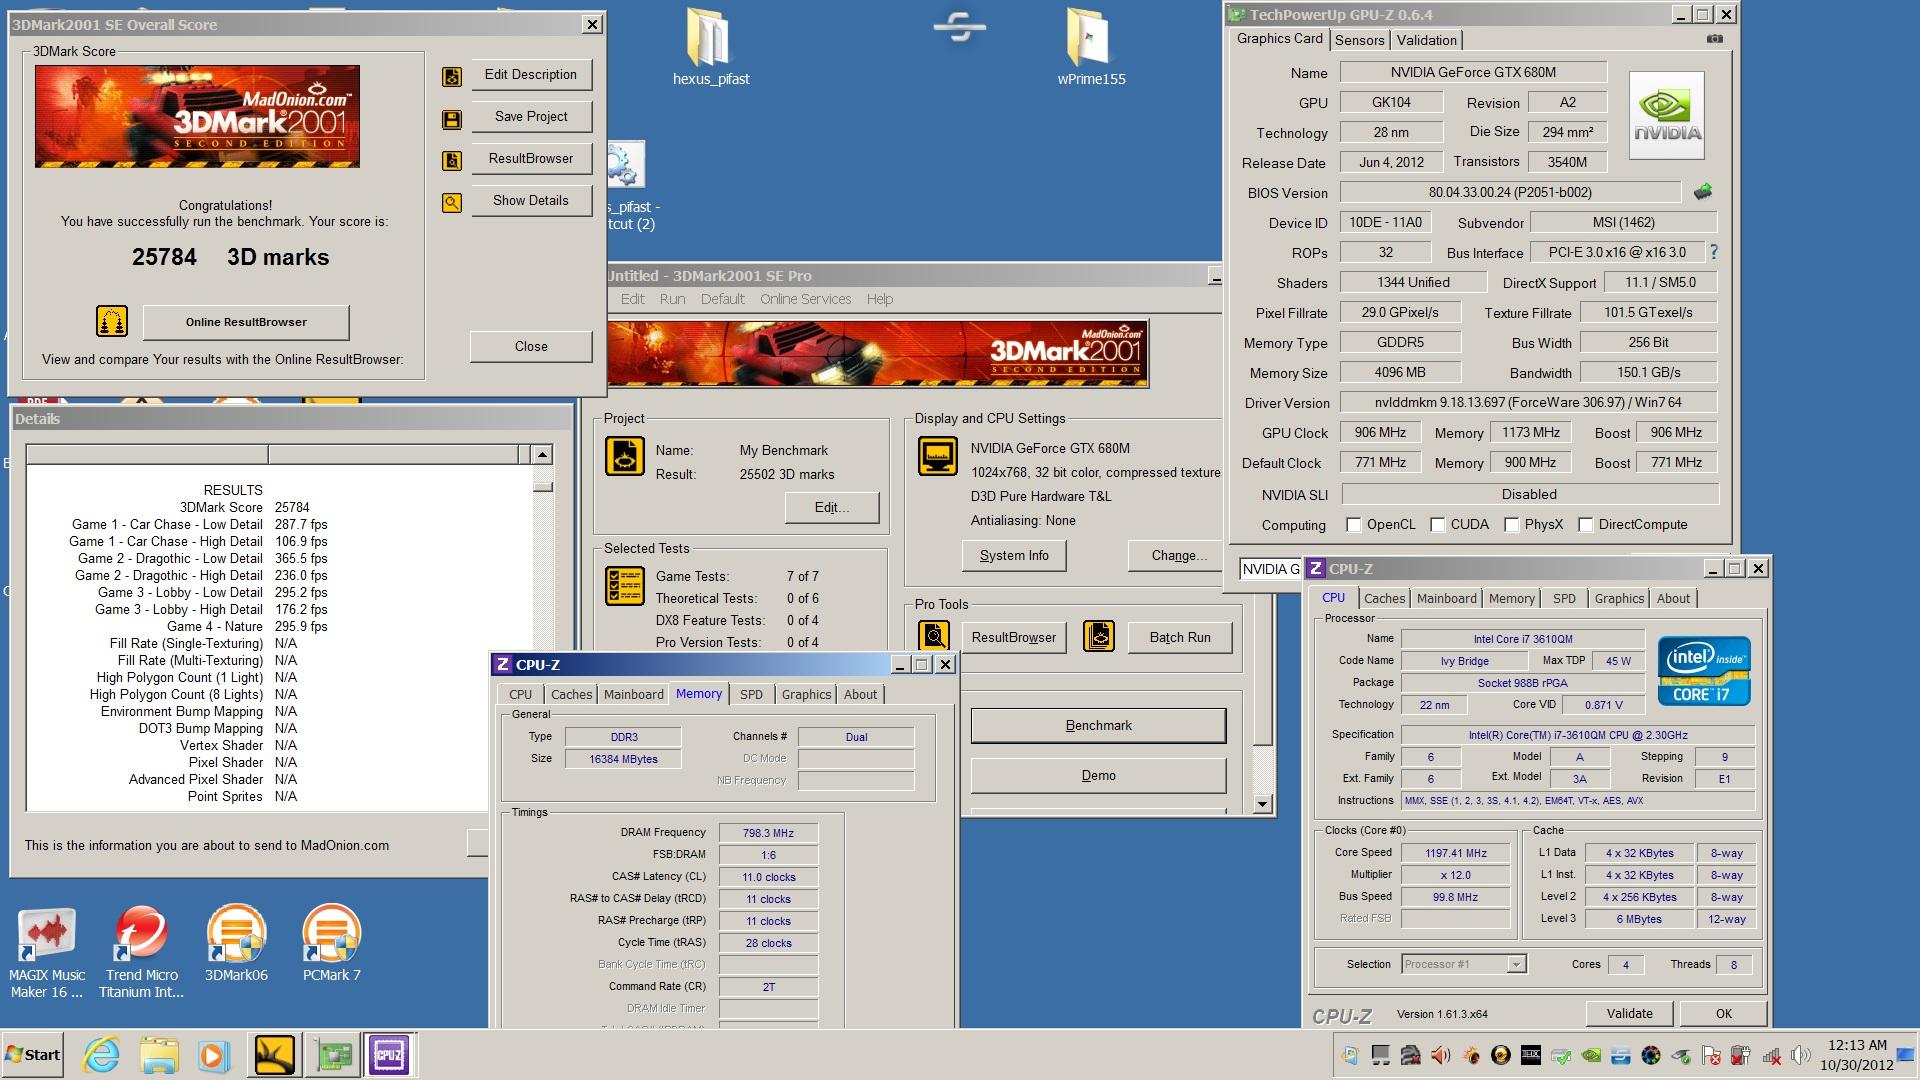Tick the PhysX checkbox in GPU-Z
The width and height of the screenshot is (1920, 1080).
1512,525
